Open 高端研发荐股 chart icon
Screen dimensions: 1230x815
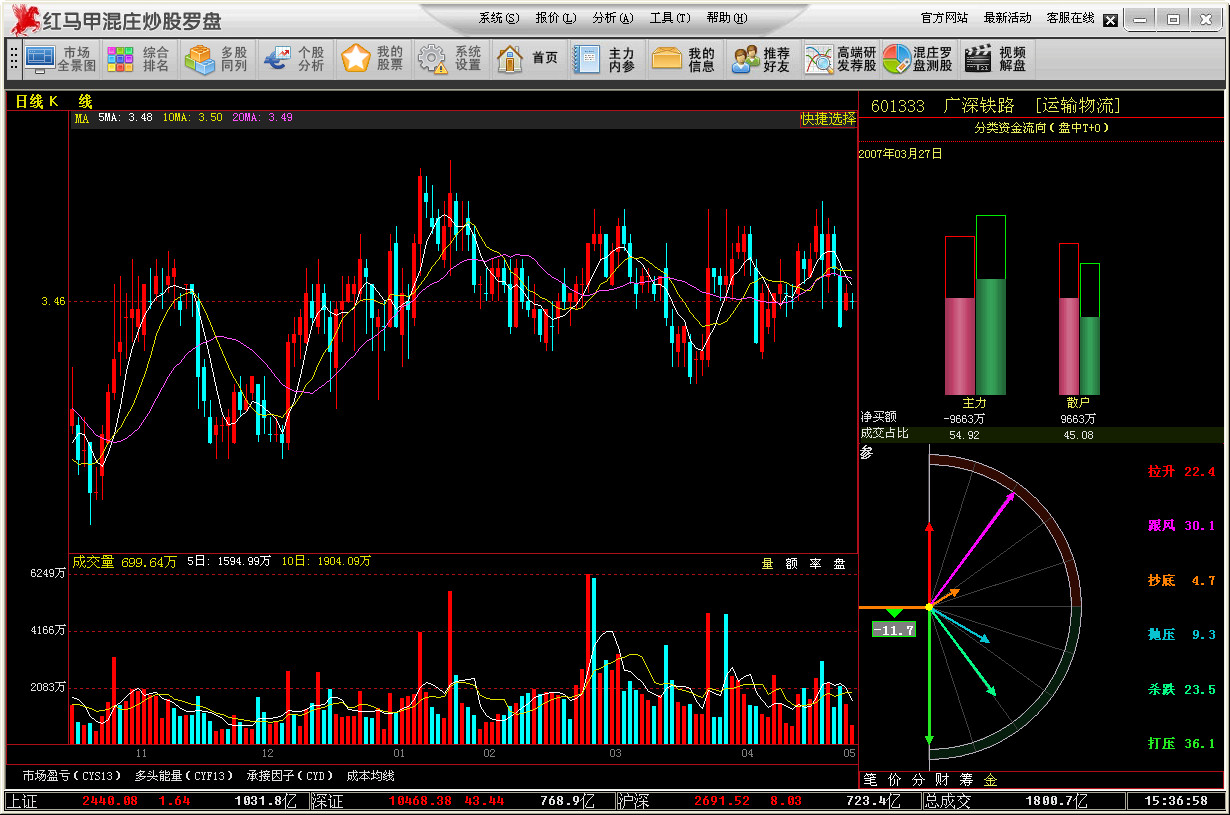pyautogui.click(x=840, y=59)
